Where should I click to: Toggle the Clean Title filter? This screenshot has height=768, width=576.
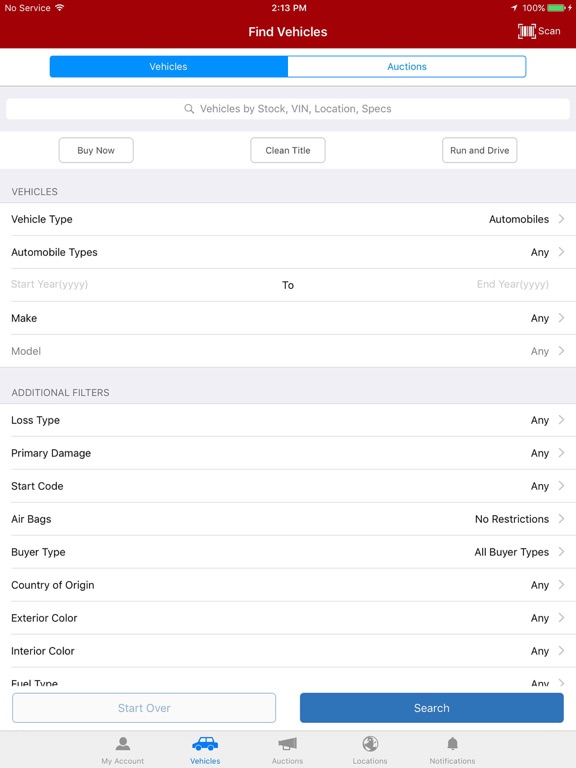(x=288, y=150)
